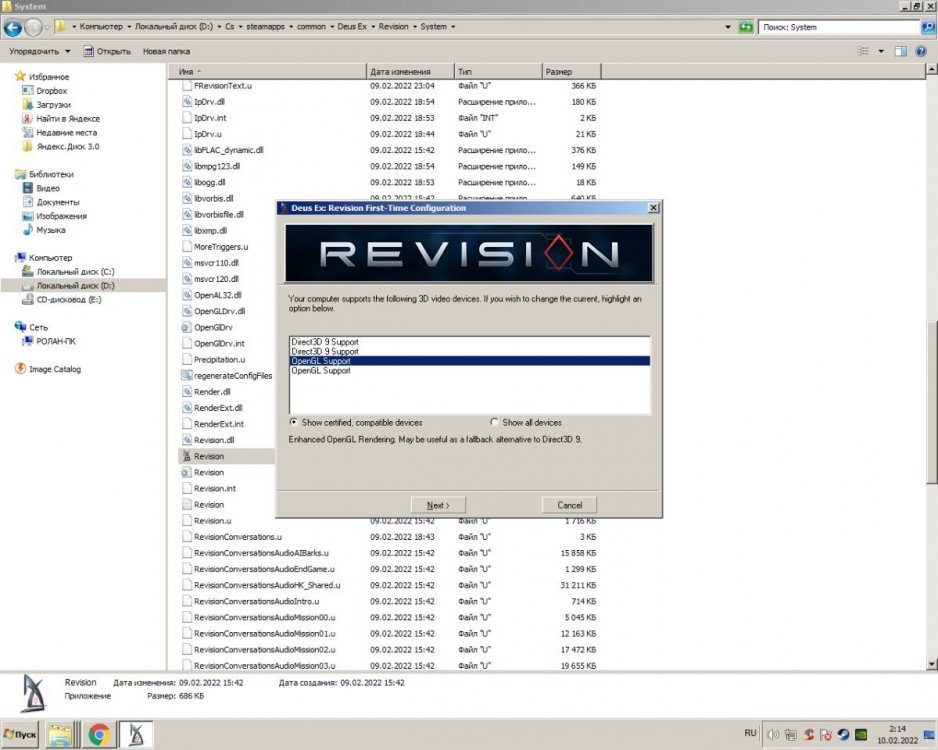Viewport: 938px width, 750px height.
Task: Select 'Show certified, compatible devices' radio button
Action: [x=293, y=423]
